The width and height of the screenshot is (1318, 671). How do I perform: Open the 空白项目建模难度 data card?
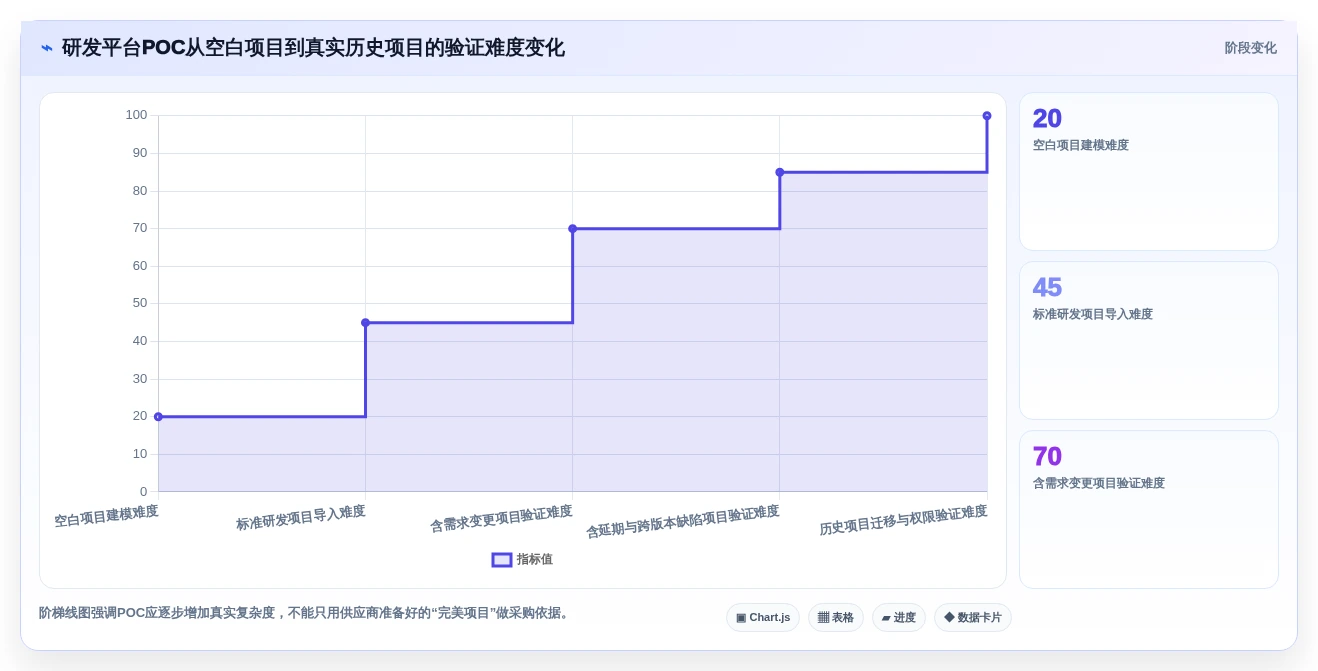coord(1149,172)
